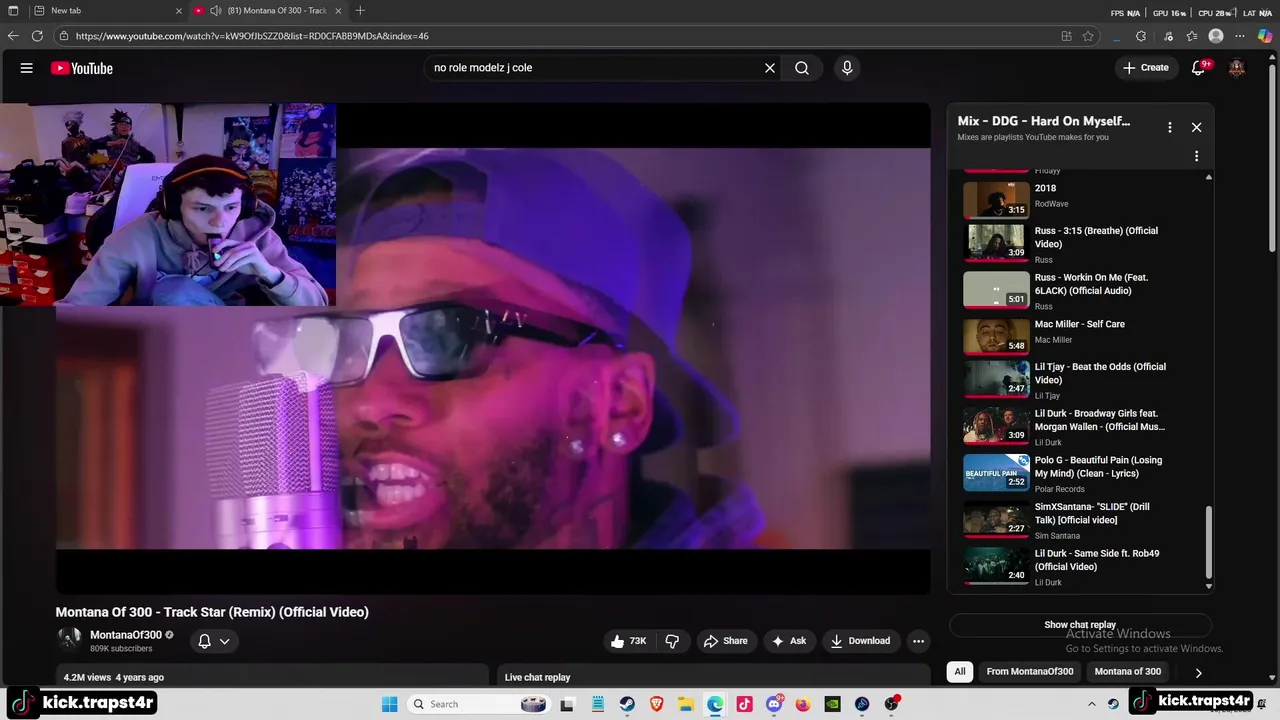This screenshot has width=1280, height=720.
Task: Share the video
Action: [725, 641]
